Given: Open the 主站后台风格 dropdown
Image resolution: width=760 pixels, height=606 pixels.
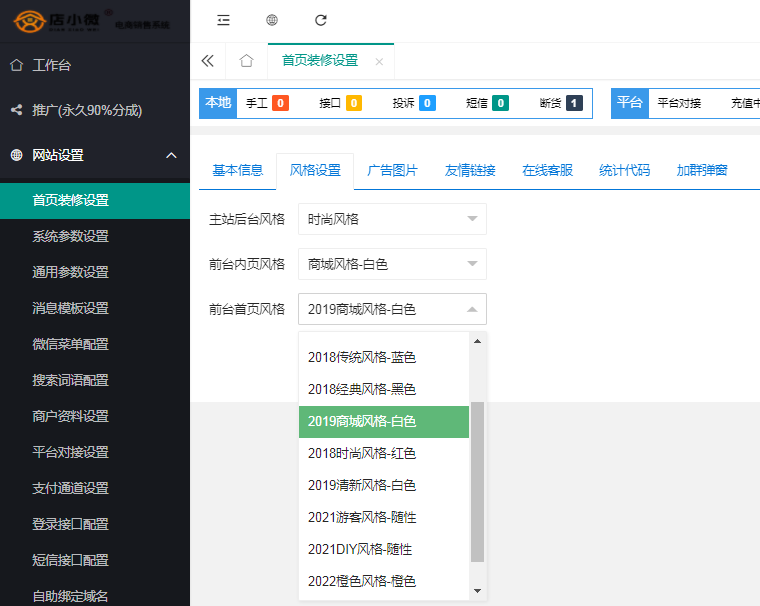Looking at the screenshot, I should tap(392, 219).
